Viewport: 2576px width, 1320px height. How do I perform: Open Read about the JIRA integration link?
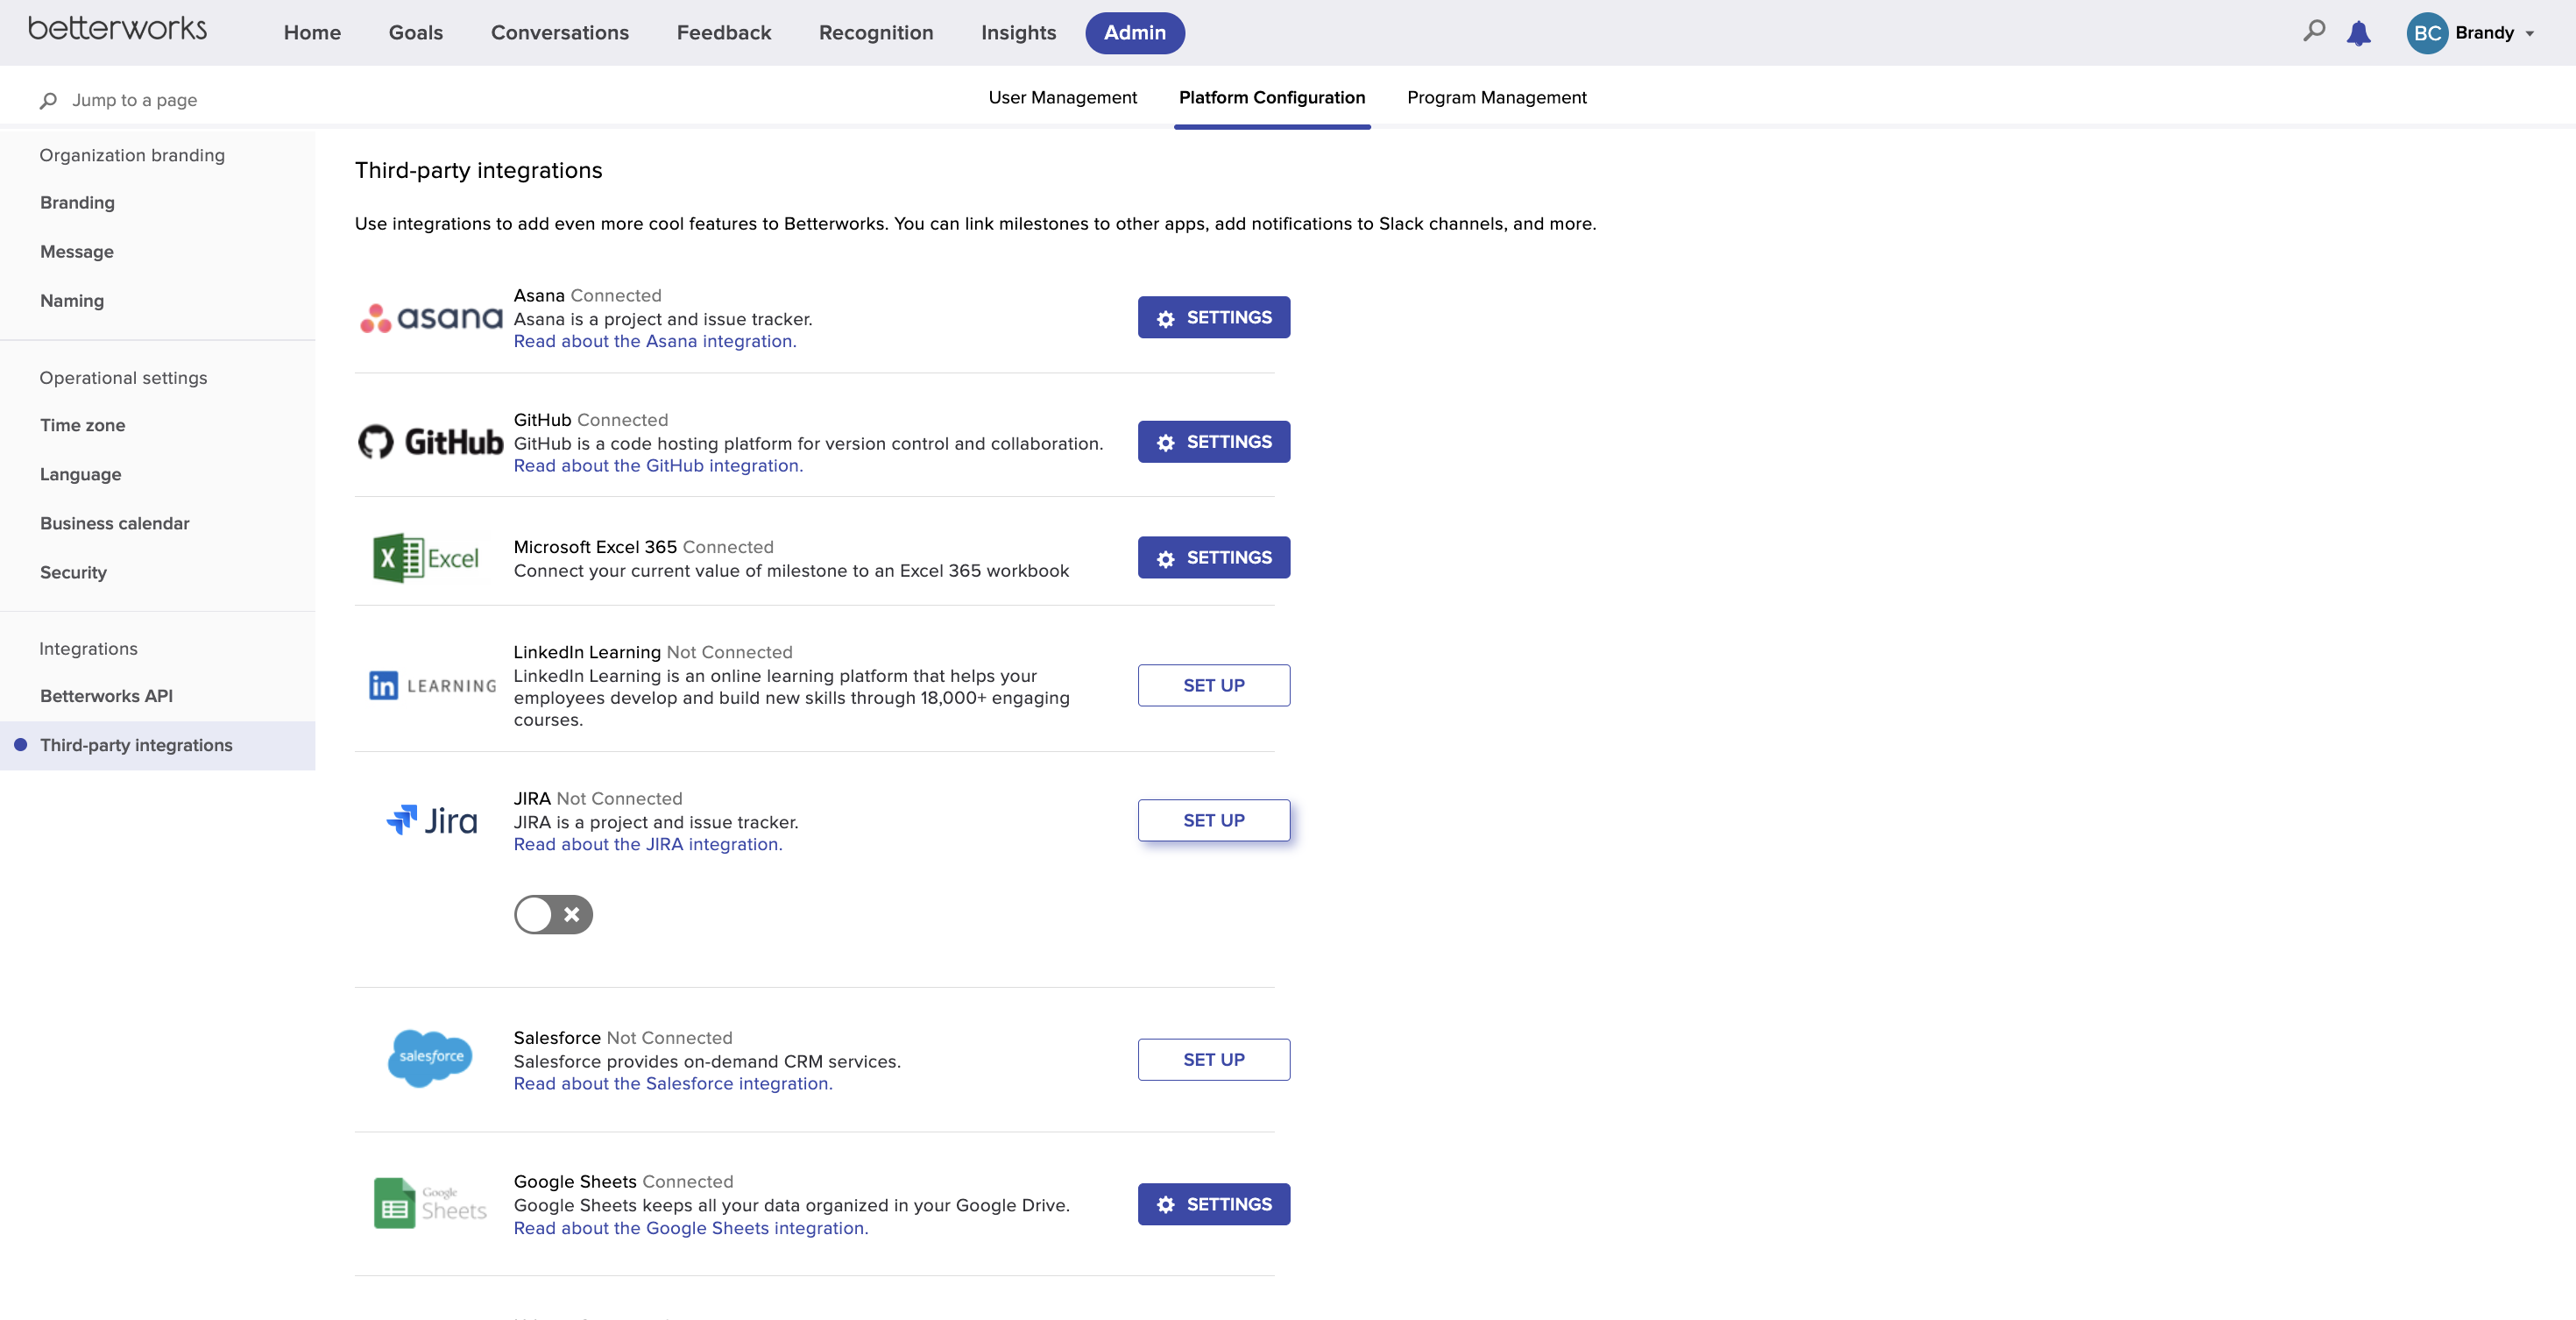(648, 844)
